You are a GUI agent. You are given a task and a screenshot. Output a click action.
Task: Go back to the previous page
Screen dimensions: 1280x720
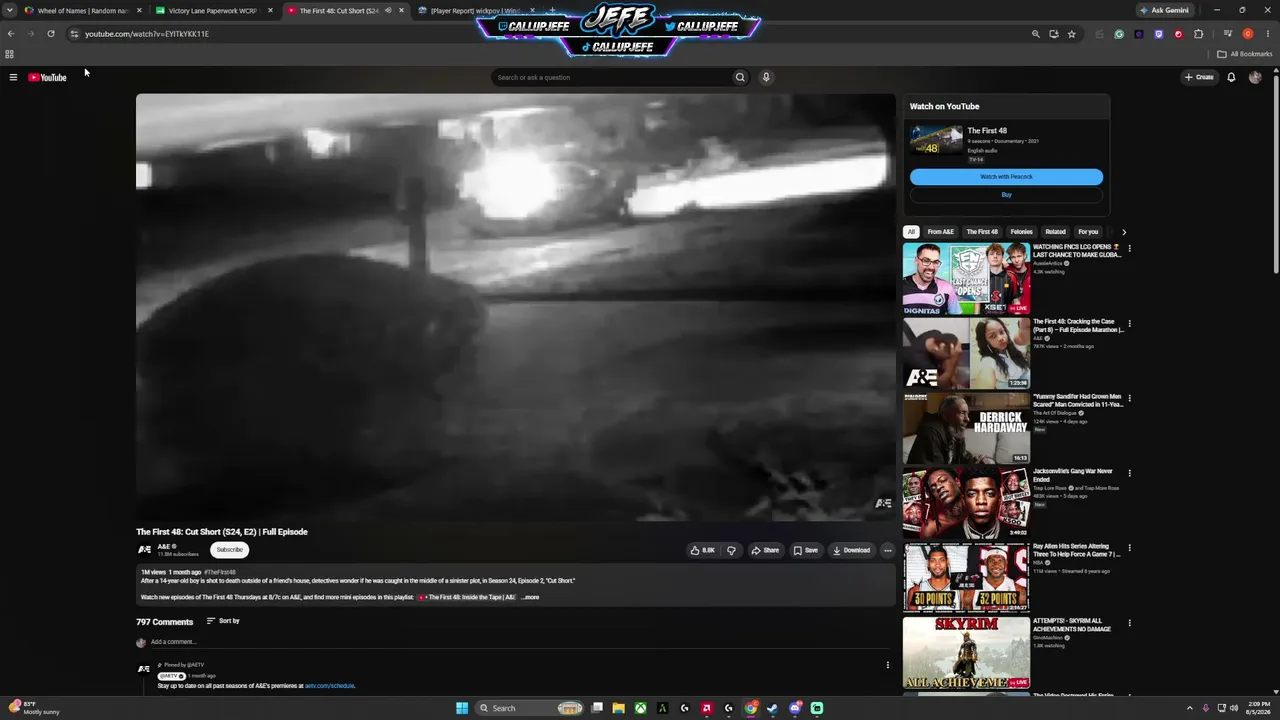(x=11, y=34)
